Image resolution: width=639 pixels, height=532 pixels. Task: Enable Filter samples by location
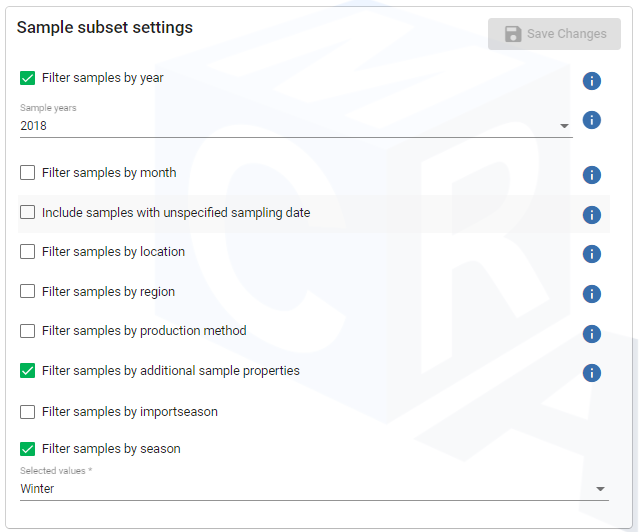(x=28, y=252)
